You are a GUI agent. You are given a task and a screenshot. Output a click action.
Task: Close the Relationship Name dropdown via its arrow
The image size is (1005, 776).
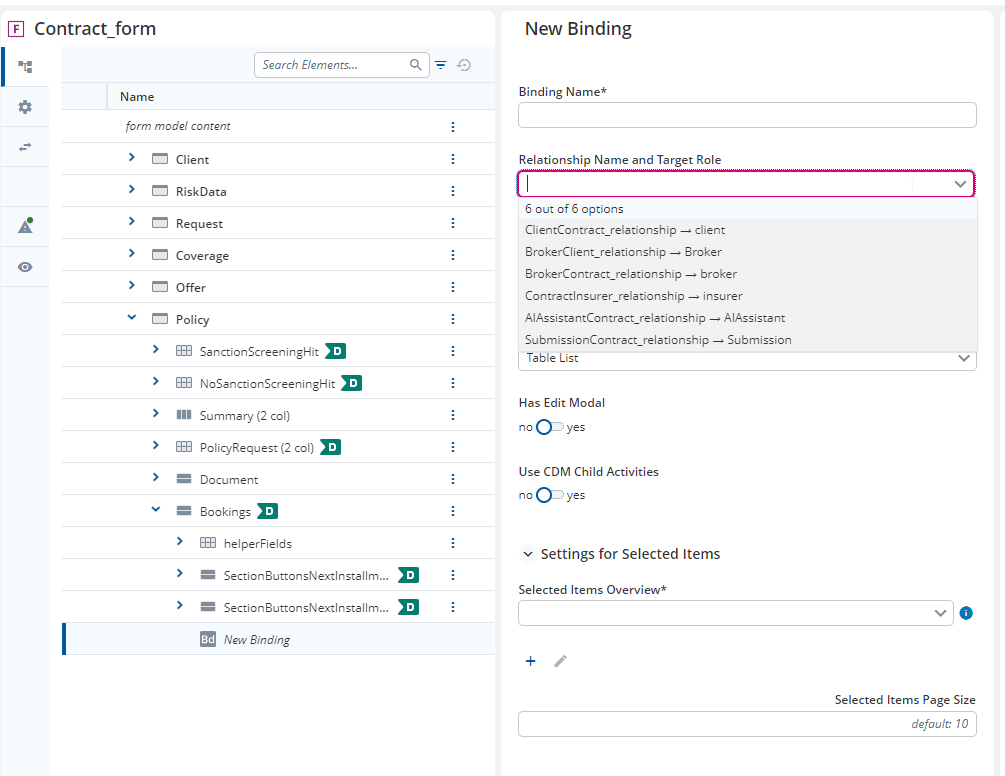coord(959,184)
